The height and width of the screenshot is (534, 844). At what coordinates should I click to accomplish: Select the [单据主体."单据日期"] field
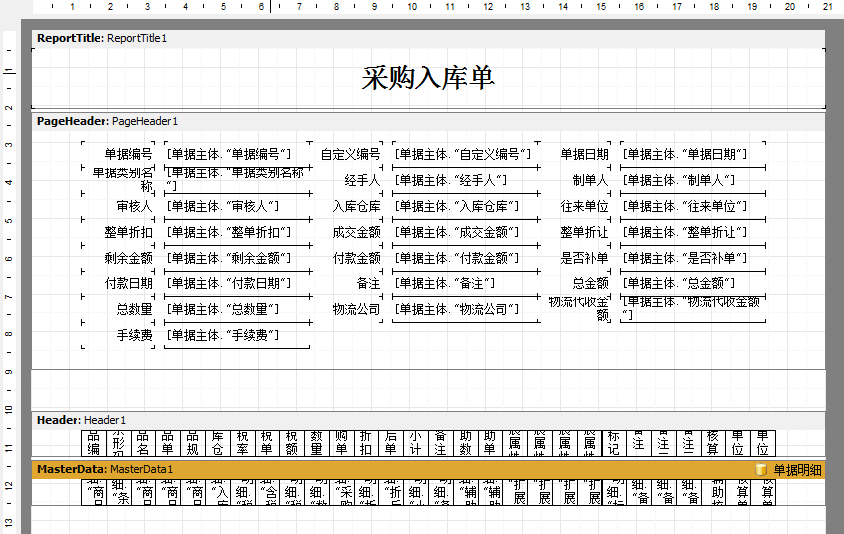pyautogui.click(x=692, y=154)
